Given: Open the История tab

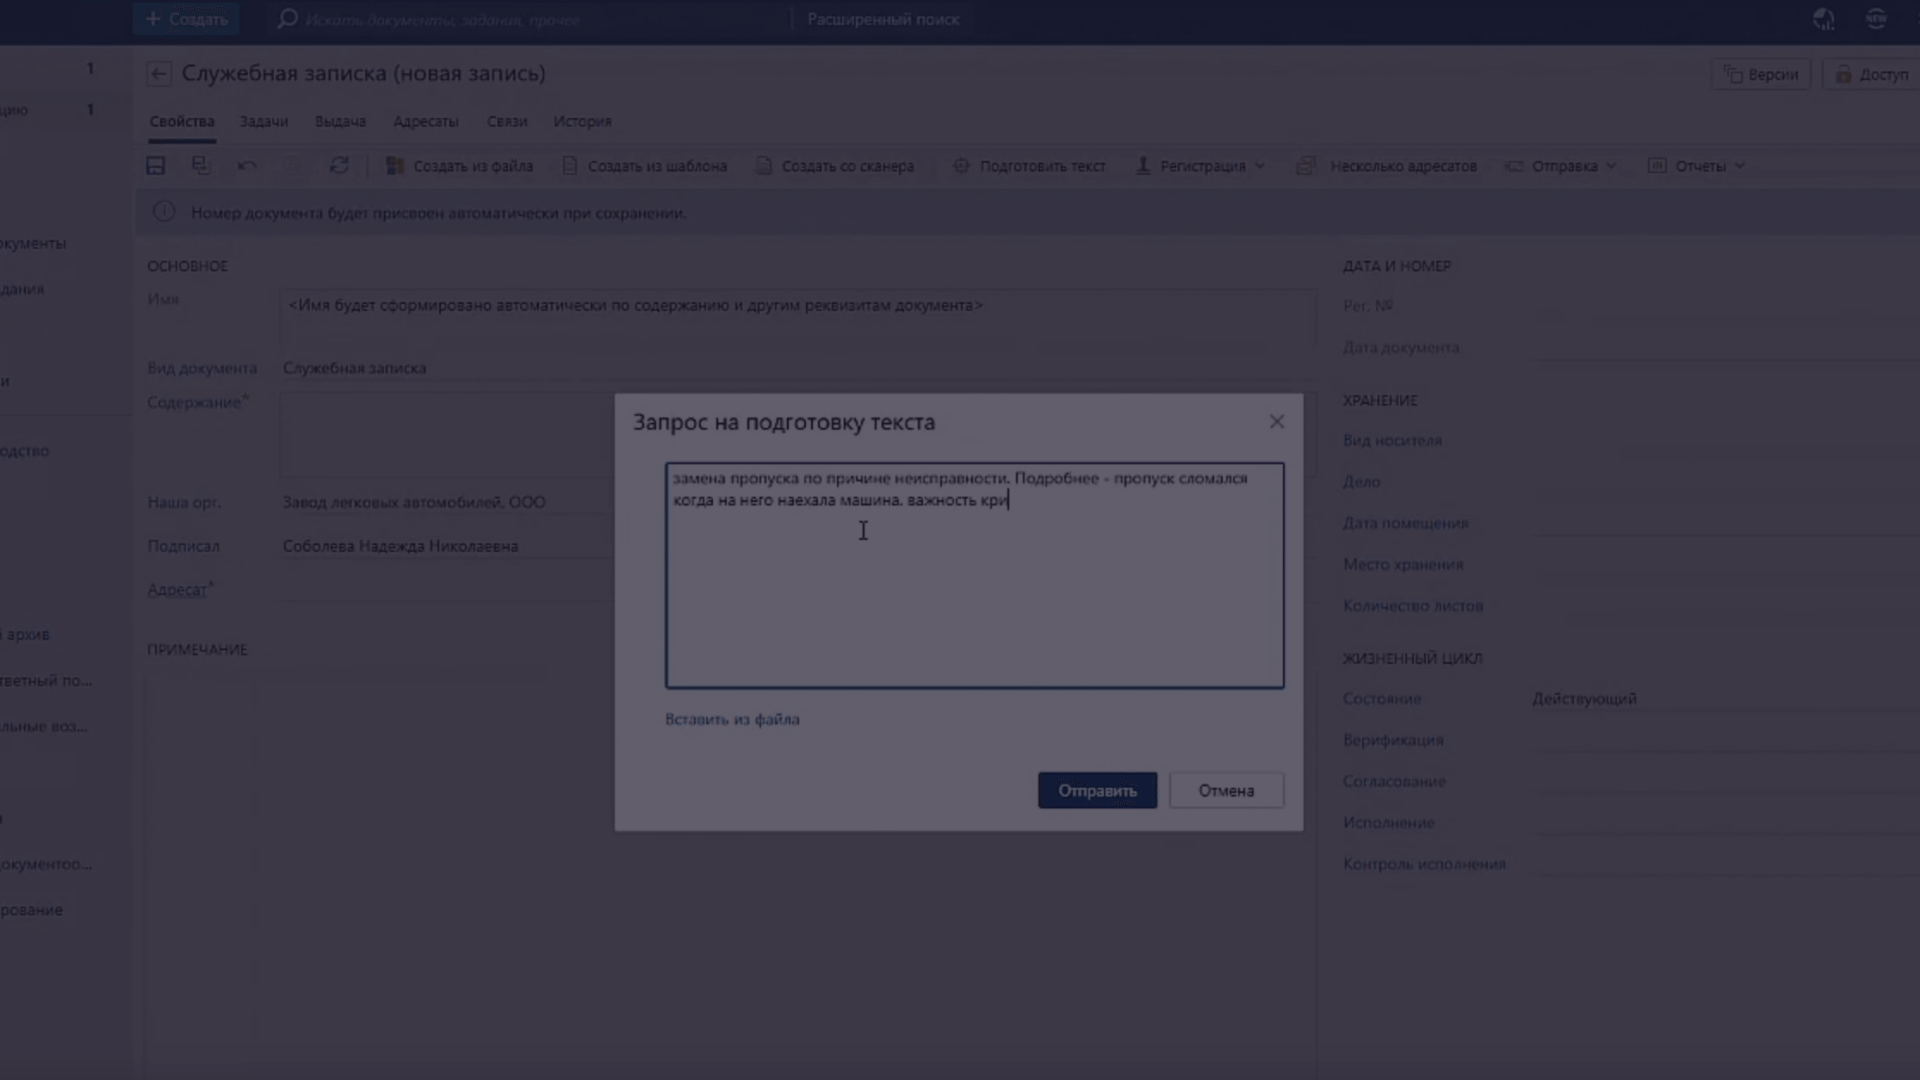Looking at the screenshot, I should (x=582, y=121).
